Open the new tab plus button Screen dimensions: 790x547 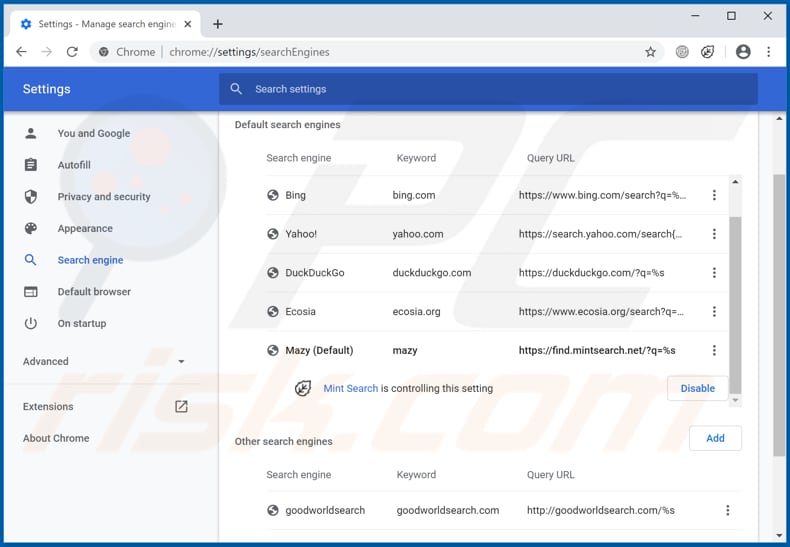218,24
